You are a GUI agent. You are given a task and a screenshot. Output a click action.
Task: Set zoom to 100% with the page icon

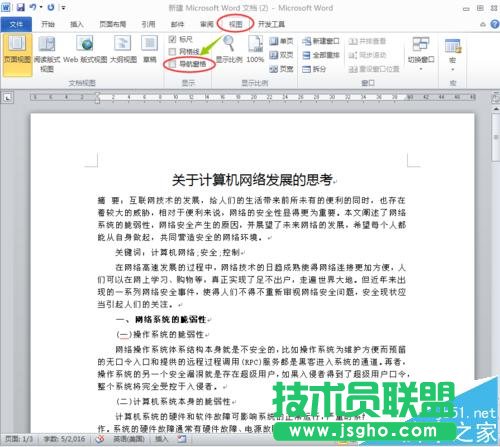click(x=255, y=49)
